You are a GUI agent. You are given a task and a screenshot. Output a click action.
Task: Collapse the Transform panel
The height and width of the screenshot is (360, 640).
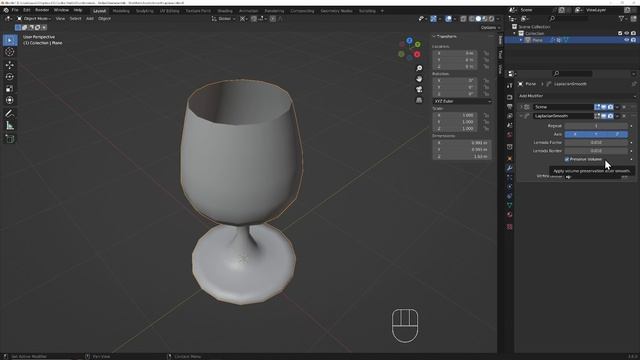tap(434, 37)
